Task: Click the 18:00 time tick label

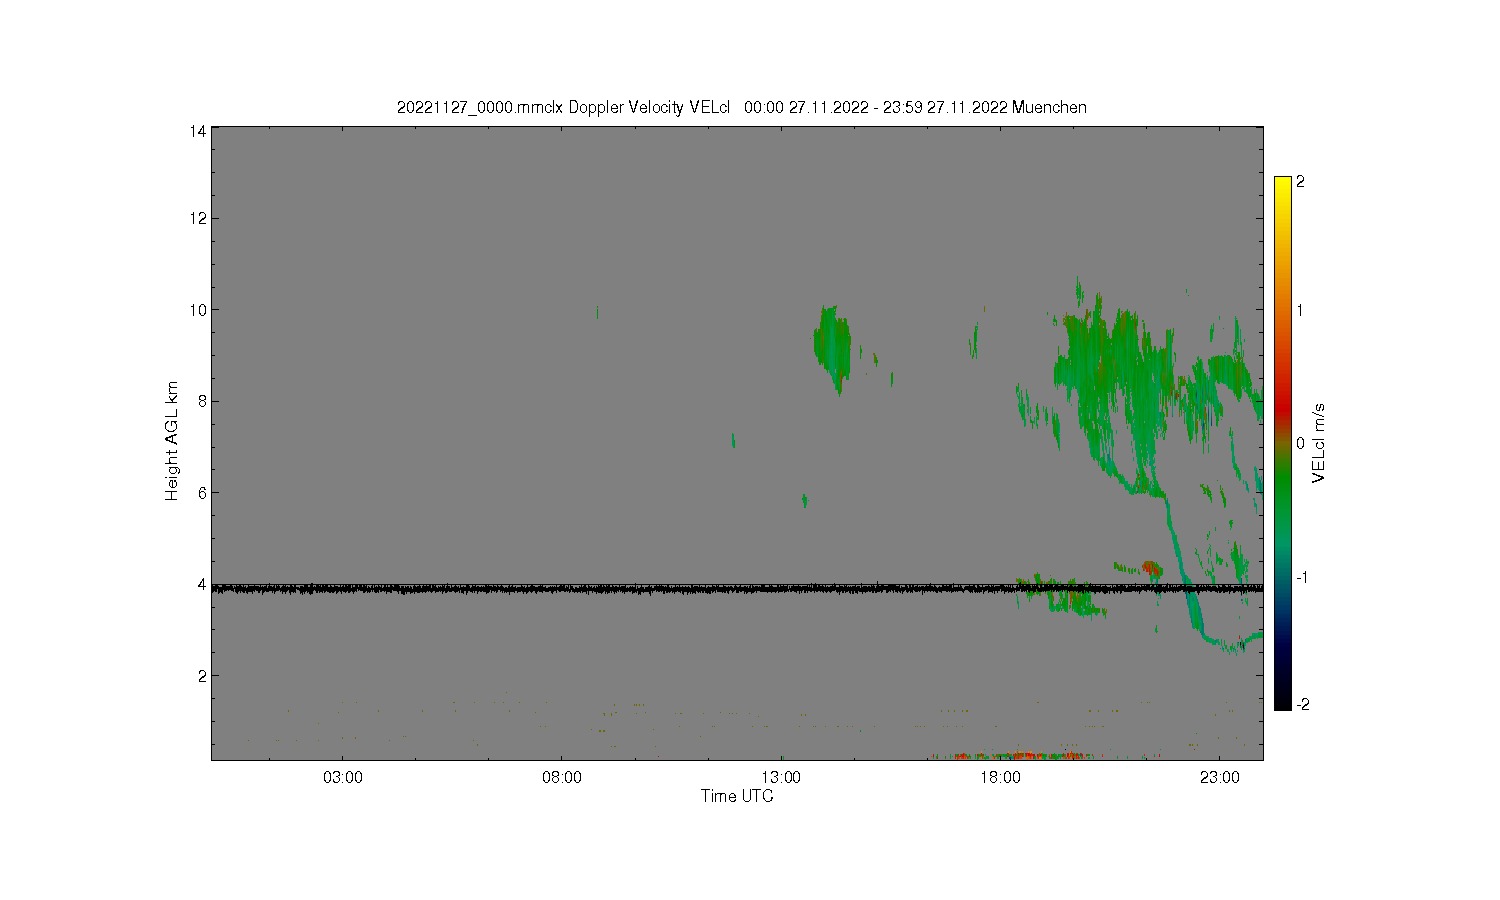Action: point(1000,777)
